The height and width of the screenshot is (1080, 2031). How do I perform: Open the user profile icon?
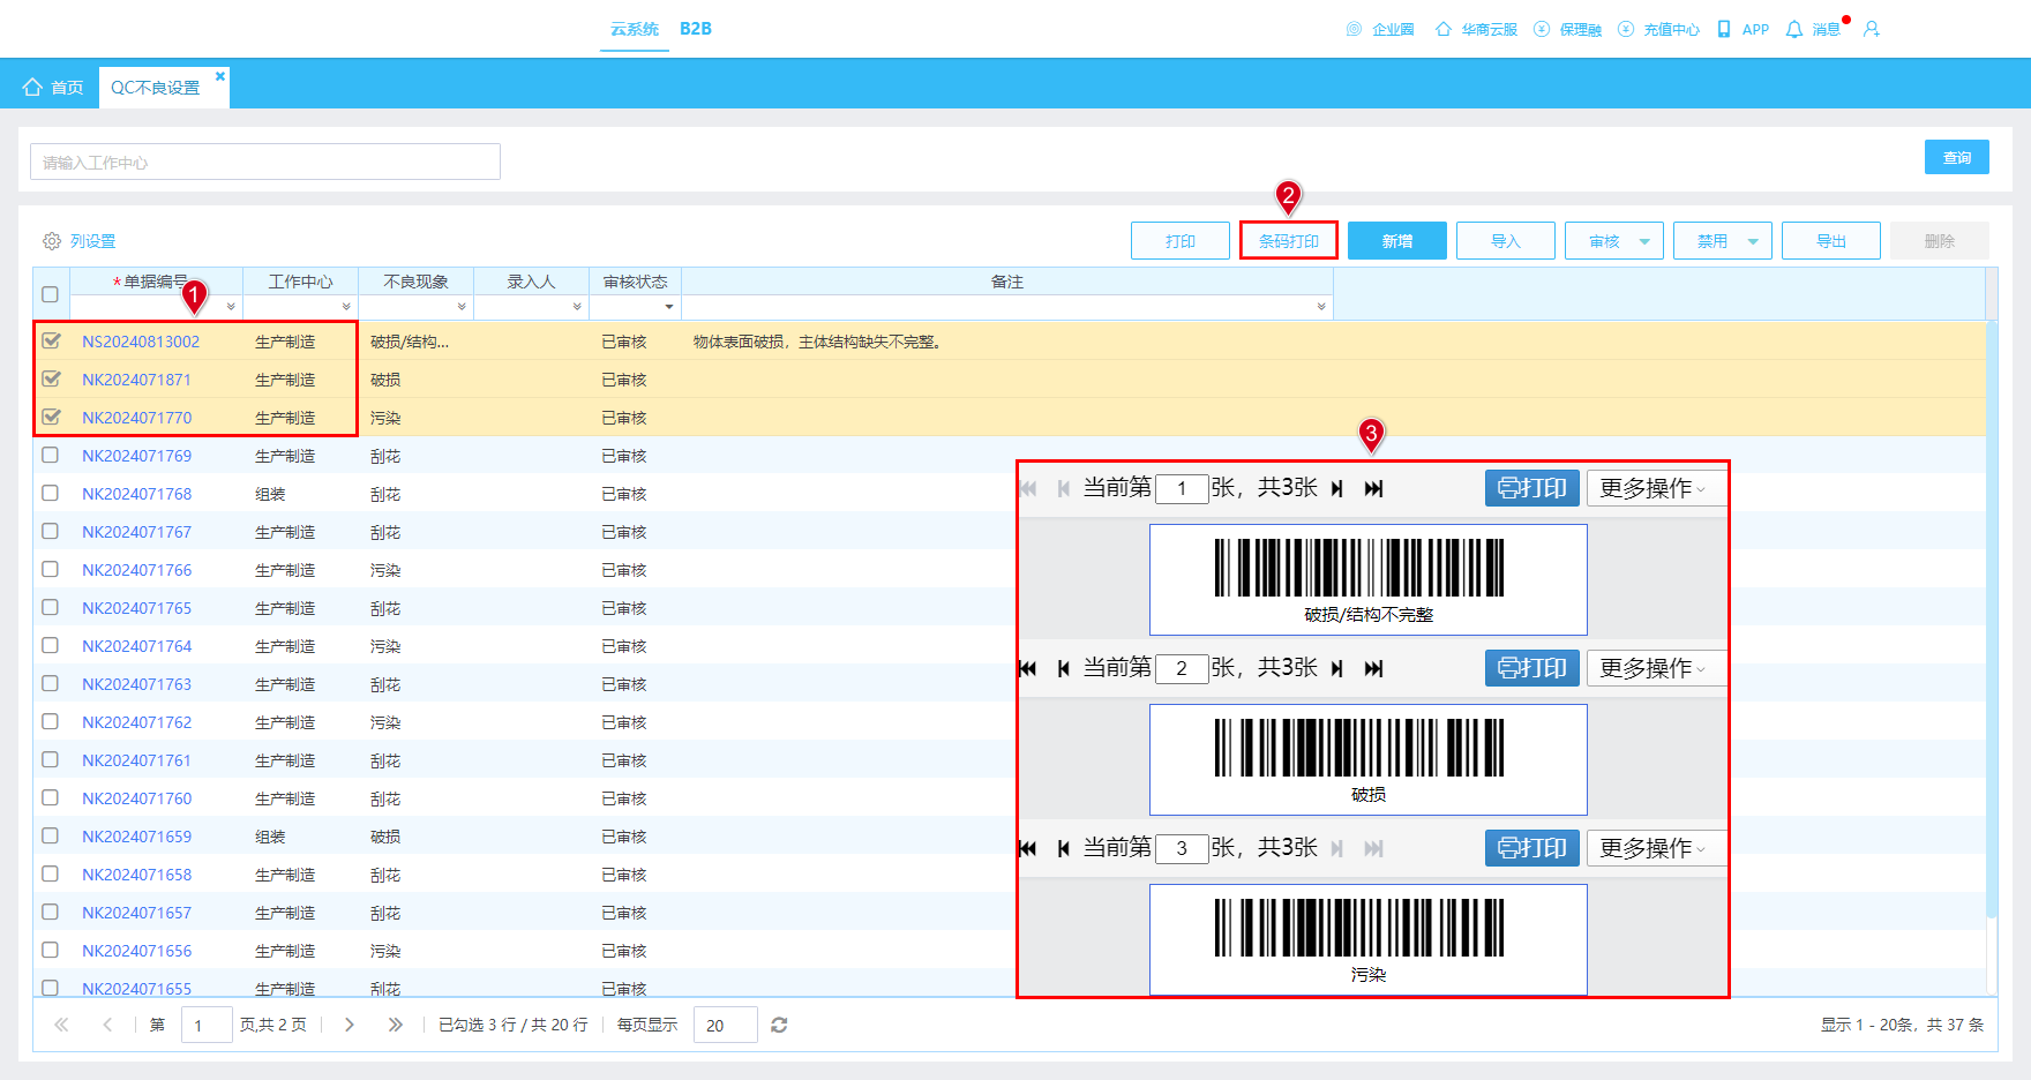[1872, 29]
